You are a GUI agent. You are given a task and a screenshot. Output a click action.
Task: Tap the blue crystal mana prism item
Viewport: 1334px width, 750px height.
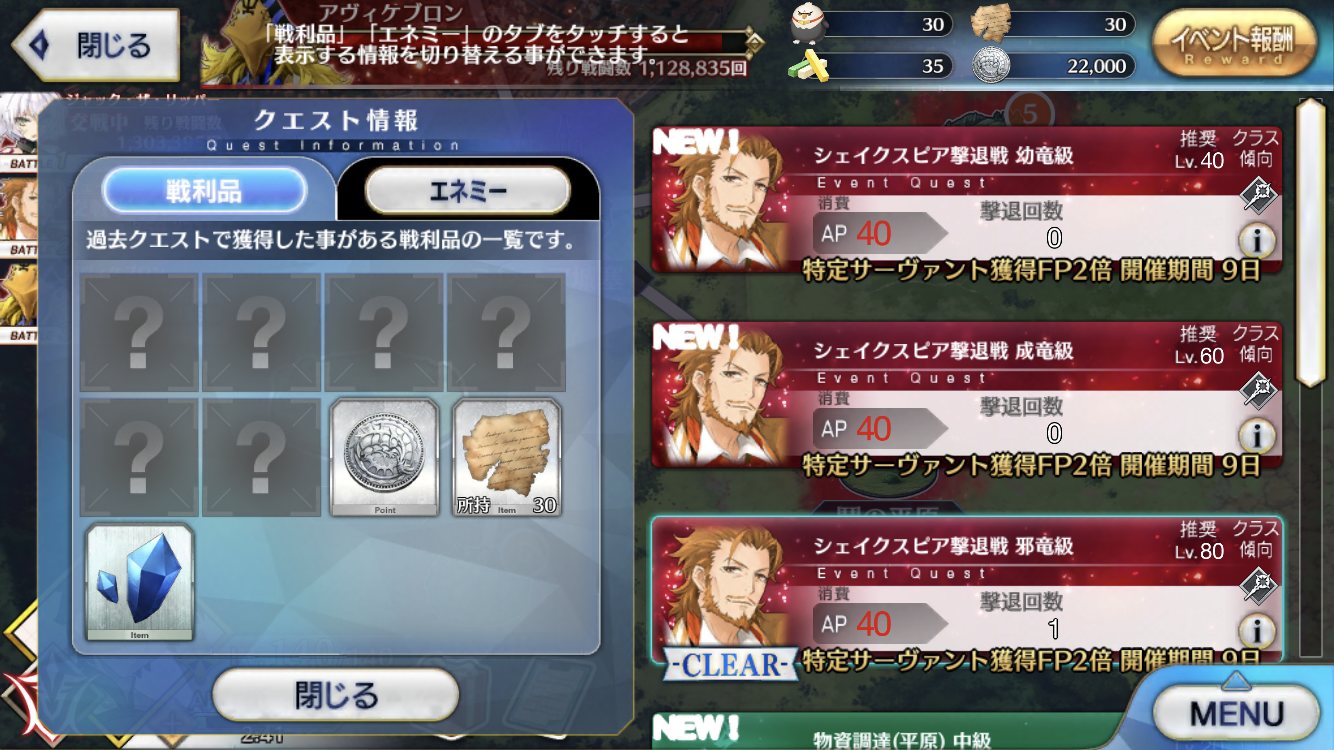pyautogui.click(x=140, y=582)
